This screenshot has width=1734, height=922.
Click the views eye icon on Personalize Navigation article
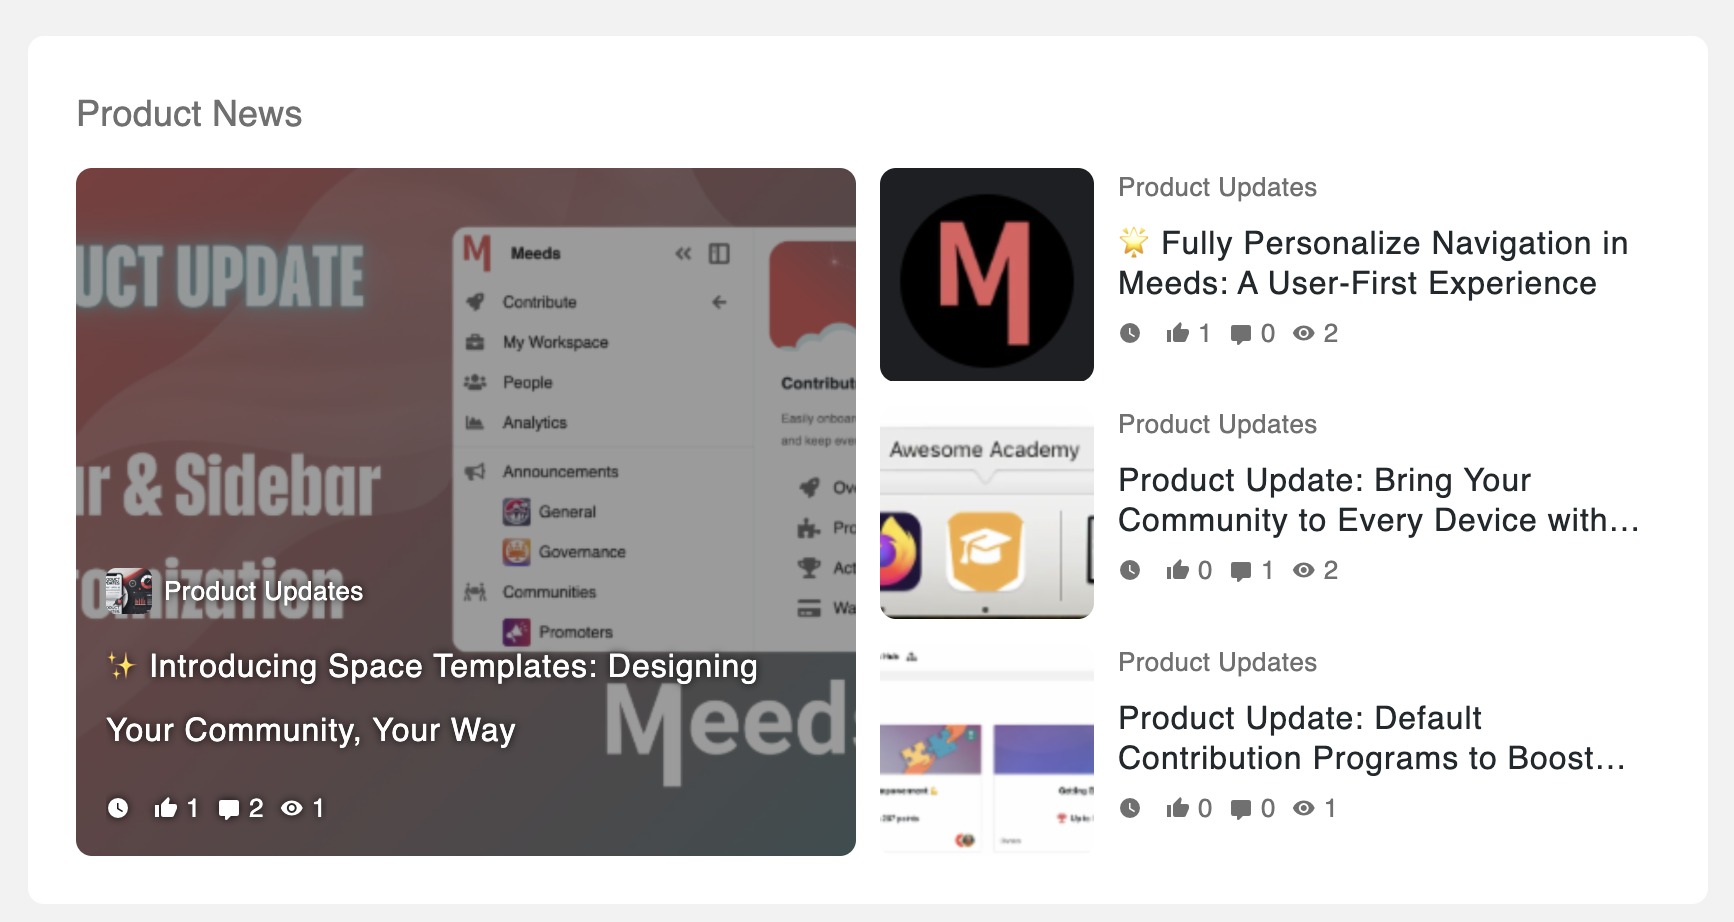pos(1303,333)
